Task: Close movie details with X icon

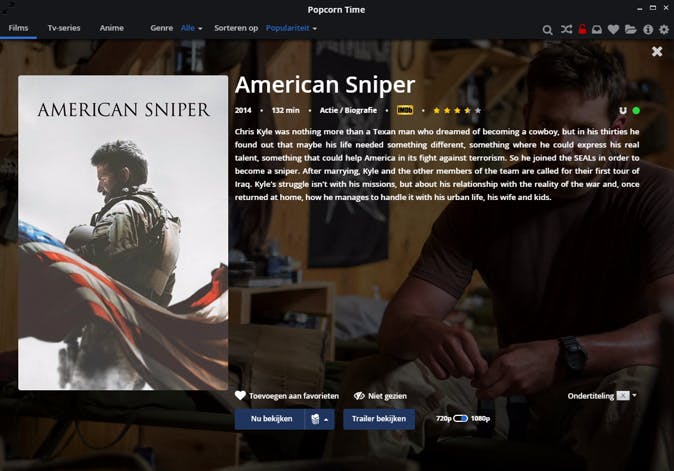Action: click(x=657, y=52)
